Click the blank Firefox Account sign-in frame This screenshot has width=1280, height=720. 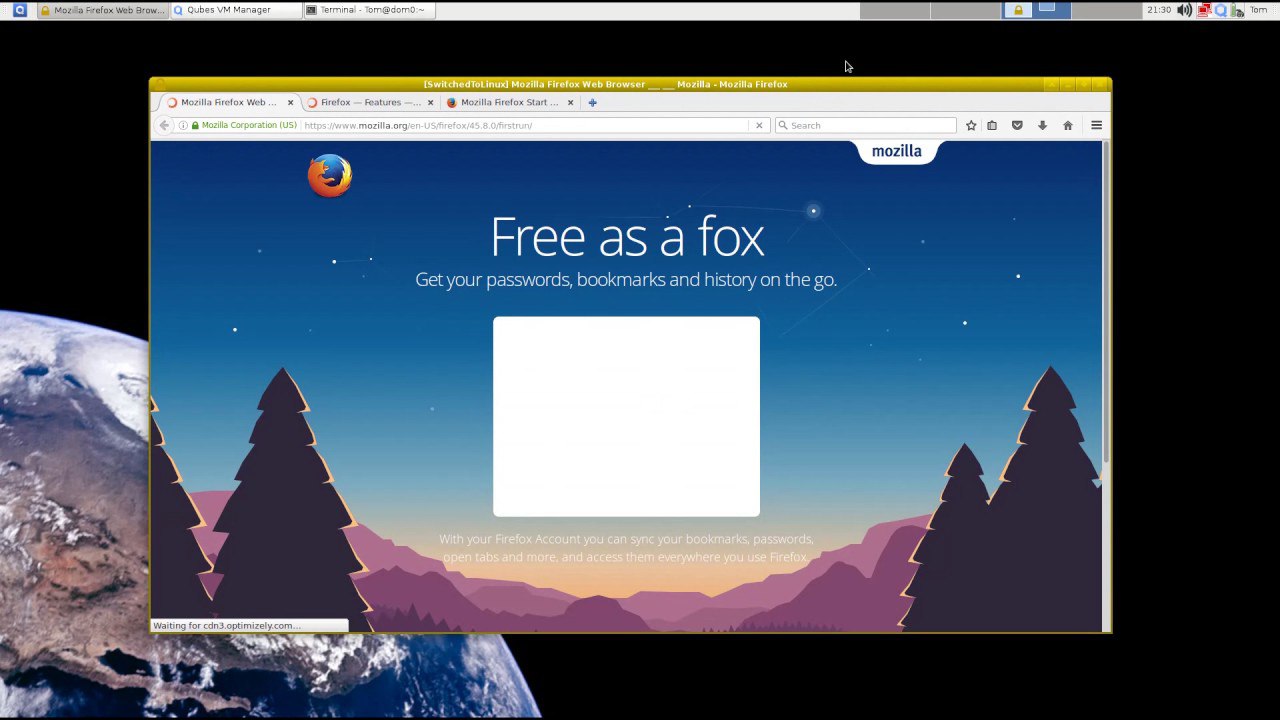(626, 416)
